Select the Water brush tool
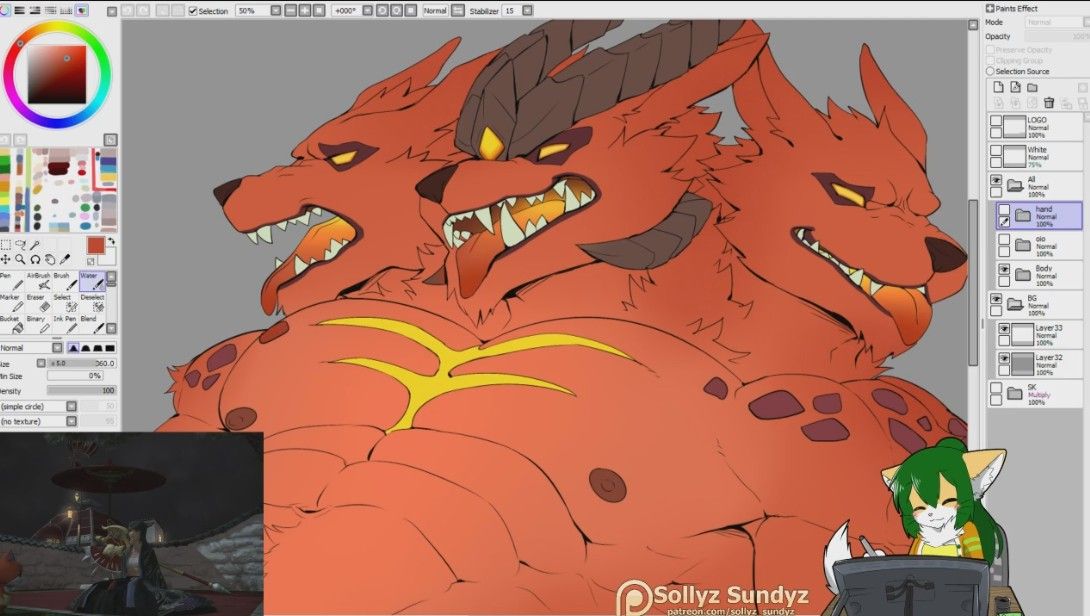 click(x=92, y=281)
